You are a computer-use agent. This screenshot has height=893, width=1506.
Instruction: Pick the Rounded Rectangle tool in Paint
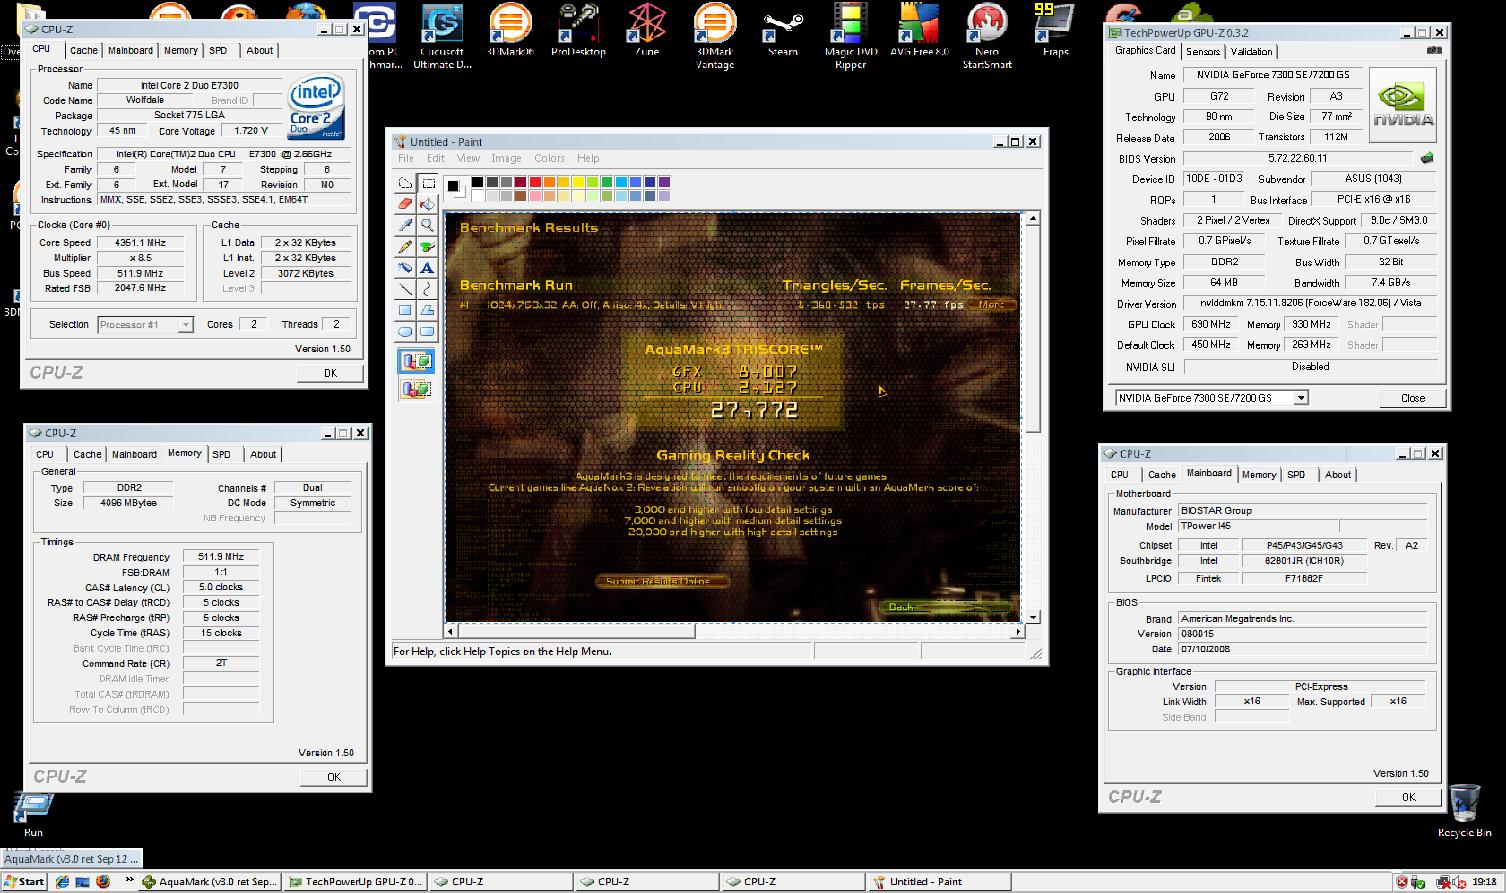[x=427, y=331]
